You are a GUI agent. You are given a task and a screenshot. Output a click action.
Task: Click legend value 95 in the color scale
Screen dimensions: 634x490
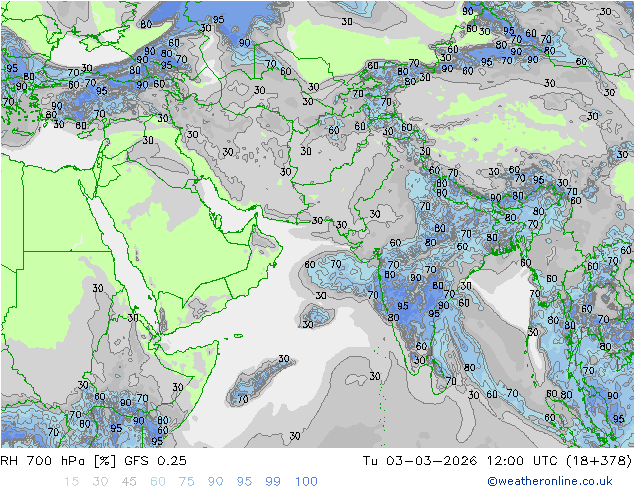[x=244, y=482]
